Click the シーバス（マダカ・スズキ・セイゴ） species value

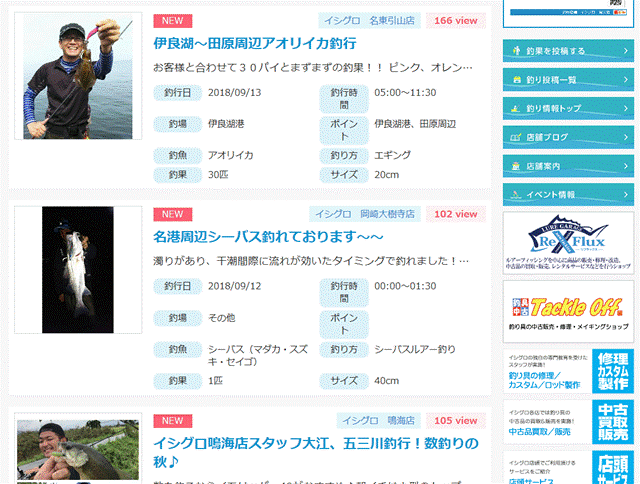258,355
